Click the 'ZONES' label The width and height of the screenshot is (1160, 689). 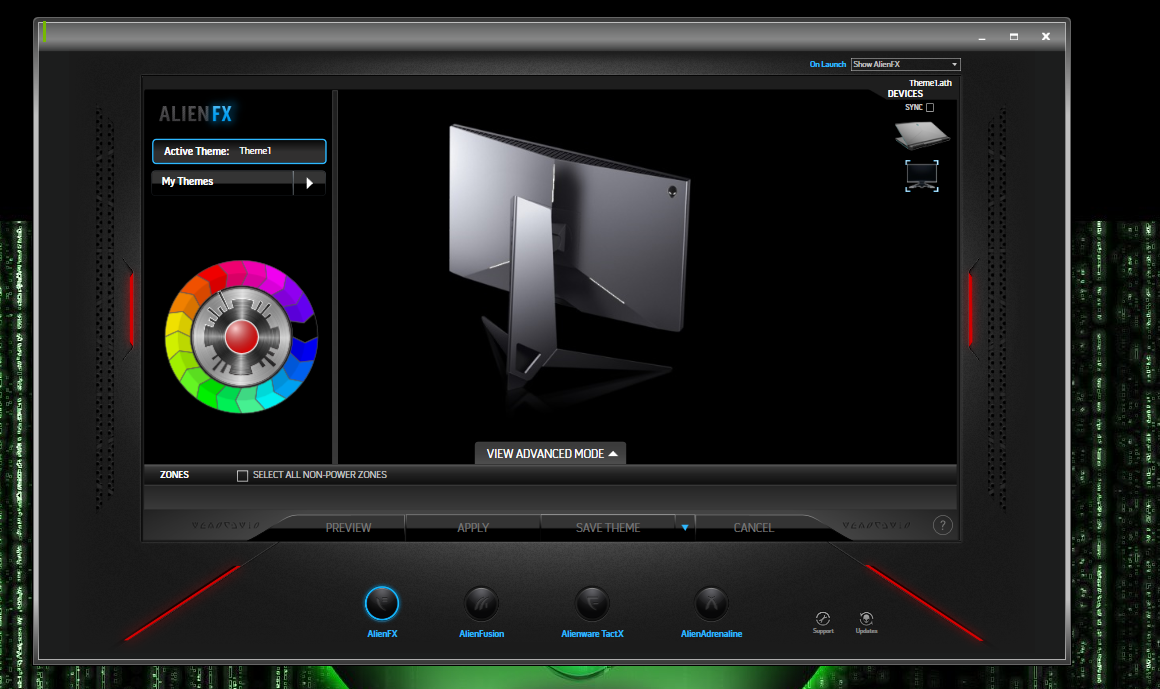coord(175,475)
